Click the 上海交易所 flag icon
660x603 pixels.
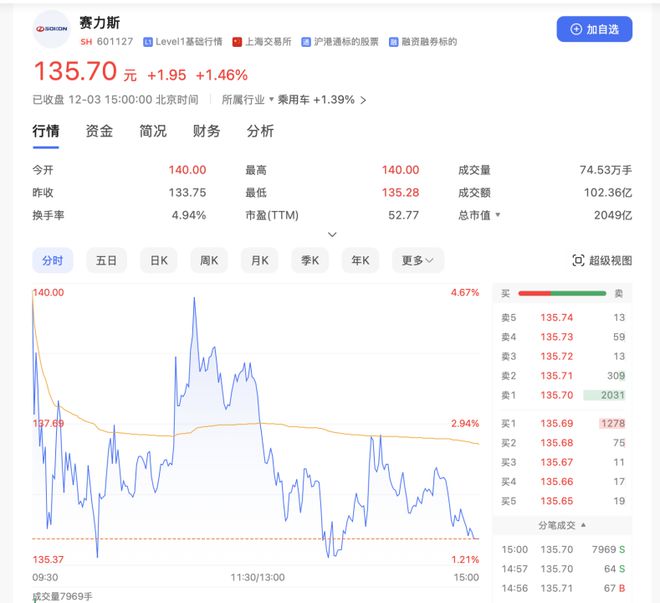pyautogui.click(x=237, y=42)
